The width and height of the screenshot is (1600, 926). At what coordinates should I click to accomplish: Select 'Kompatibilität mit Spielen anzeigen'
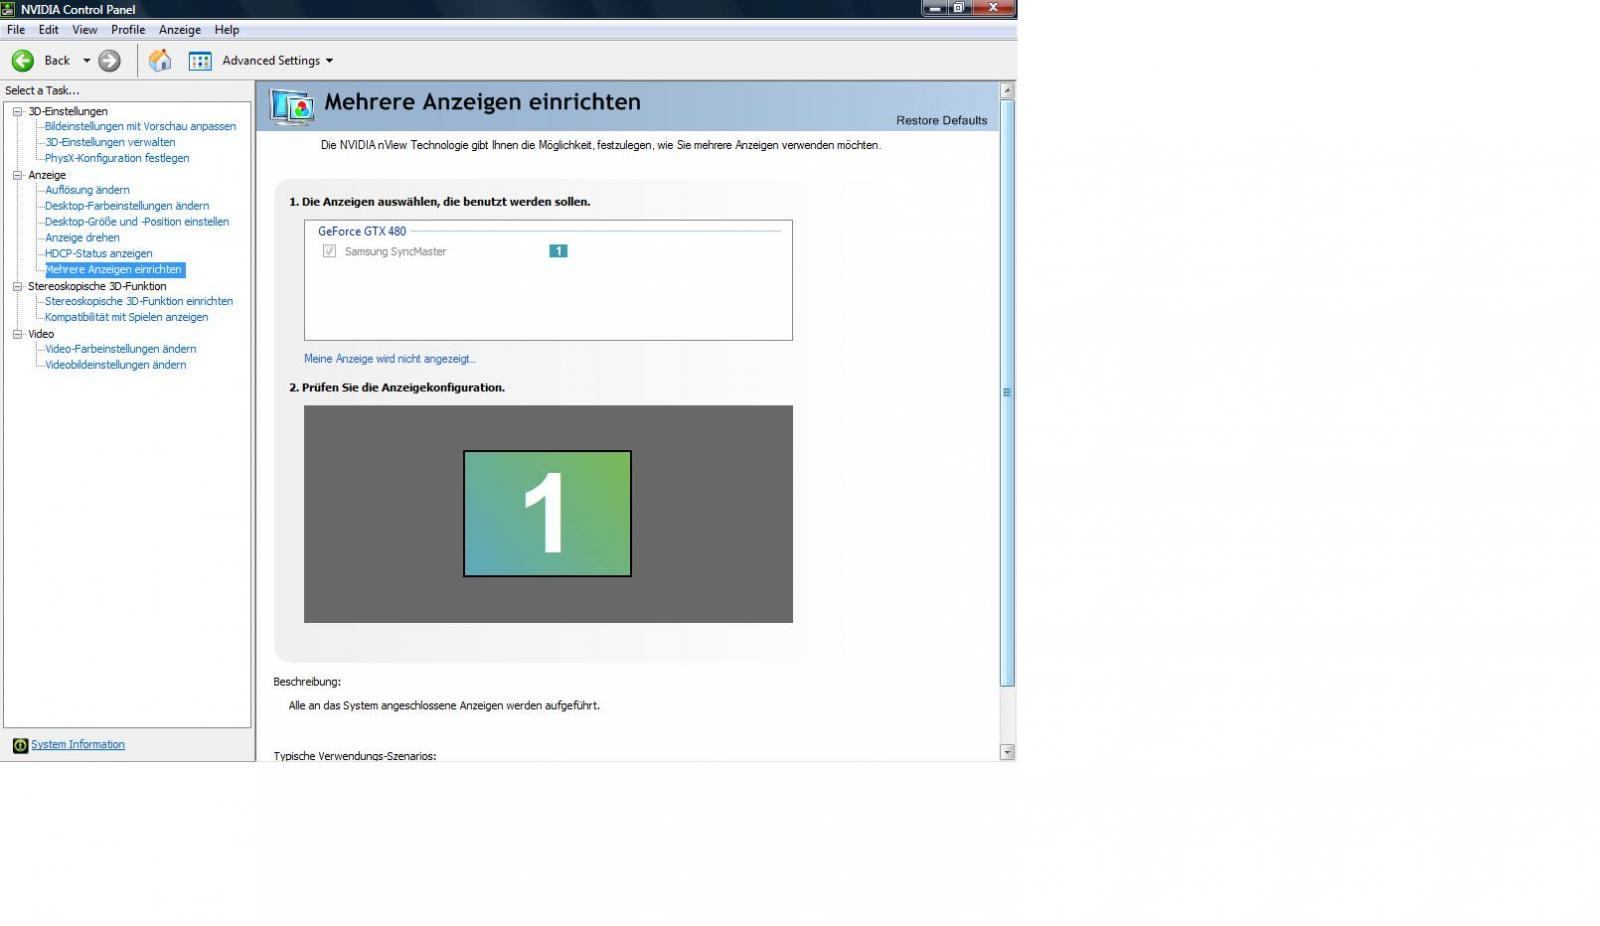tap(127, 317)
